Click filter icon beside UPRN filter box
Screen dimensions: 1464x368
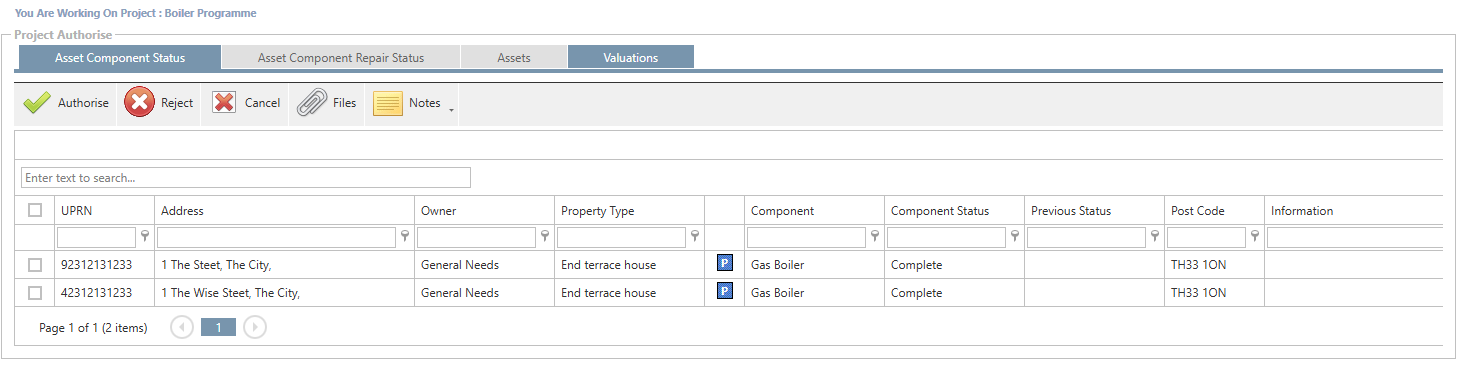(x=145, y=237)
